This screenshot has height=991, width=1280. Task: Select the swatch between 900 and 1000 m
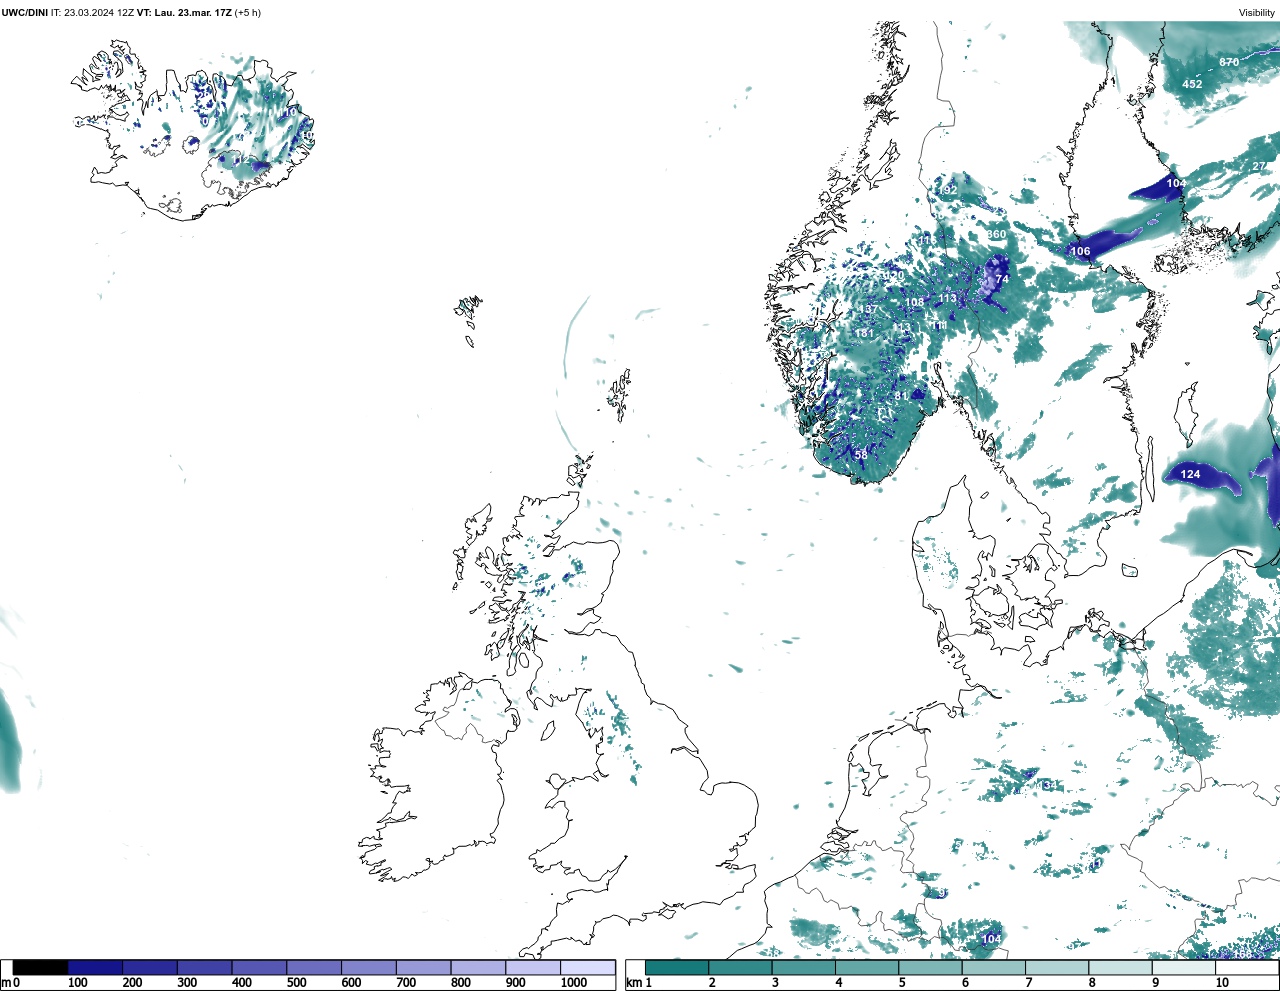(532, 967)
